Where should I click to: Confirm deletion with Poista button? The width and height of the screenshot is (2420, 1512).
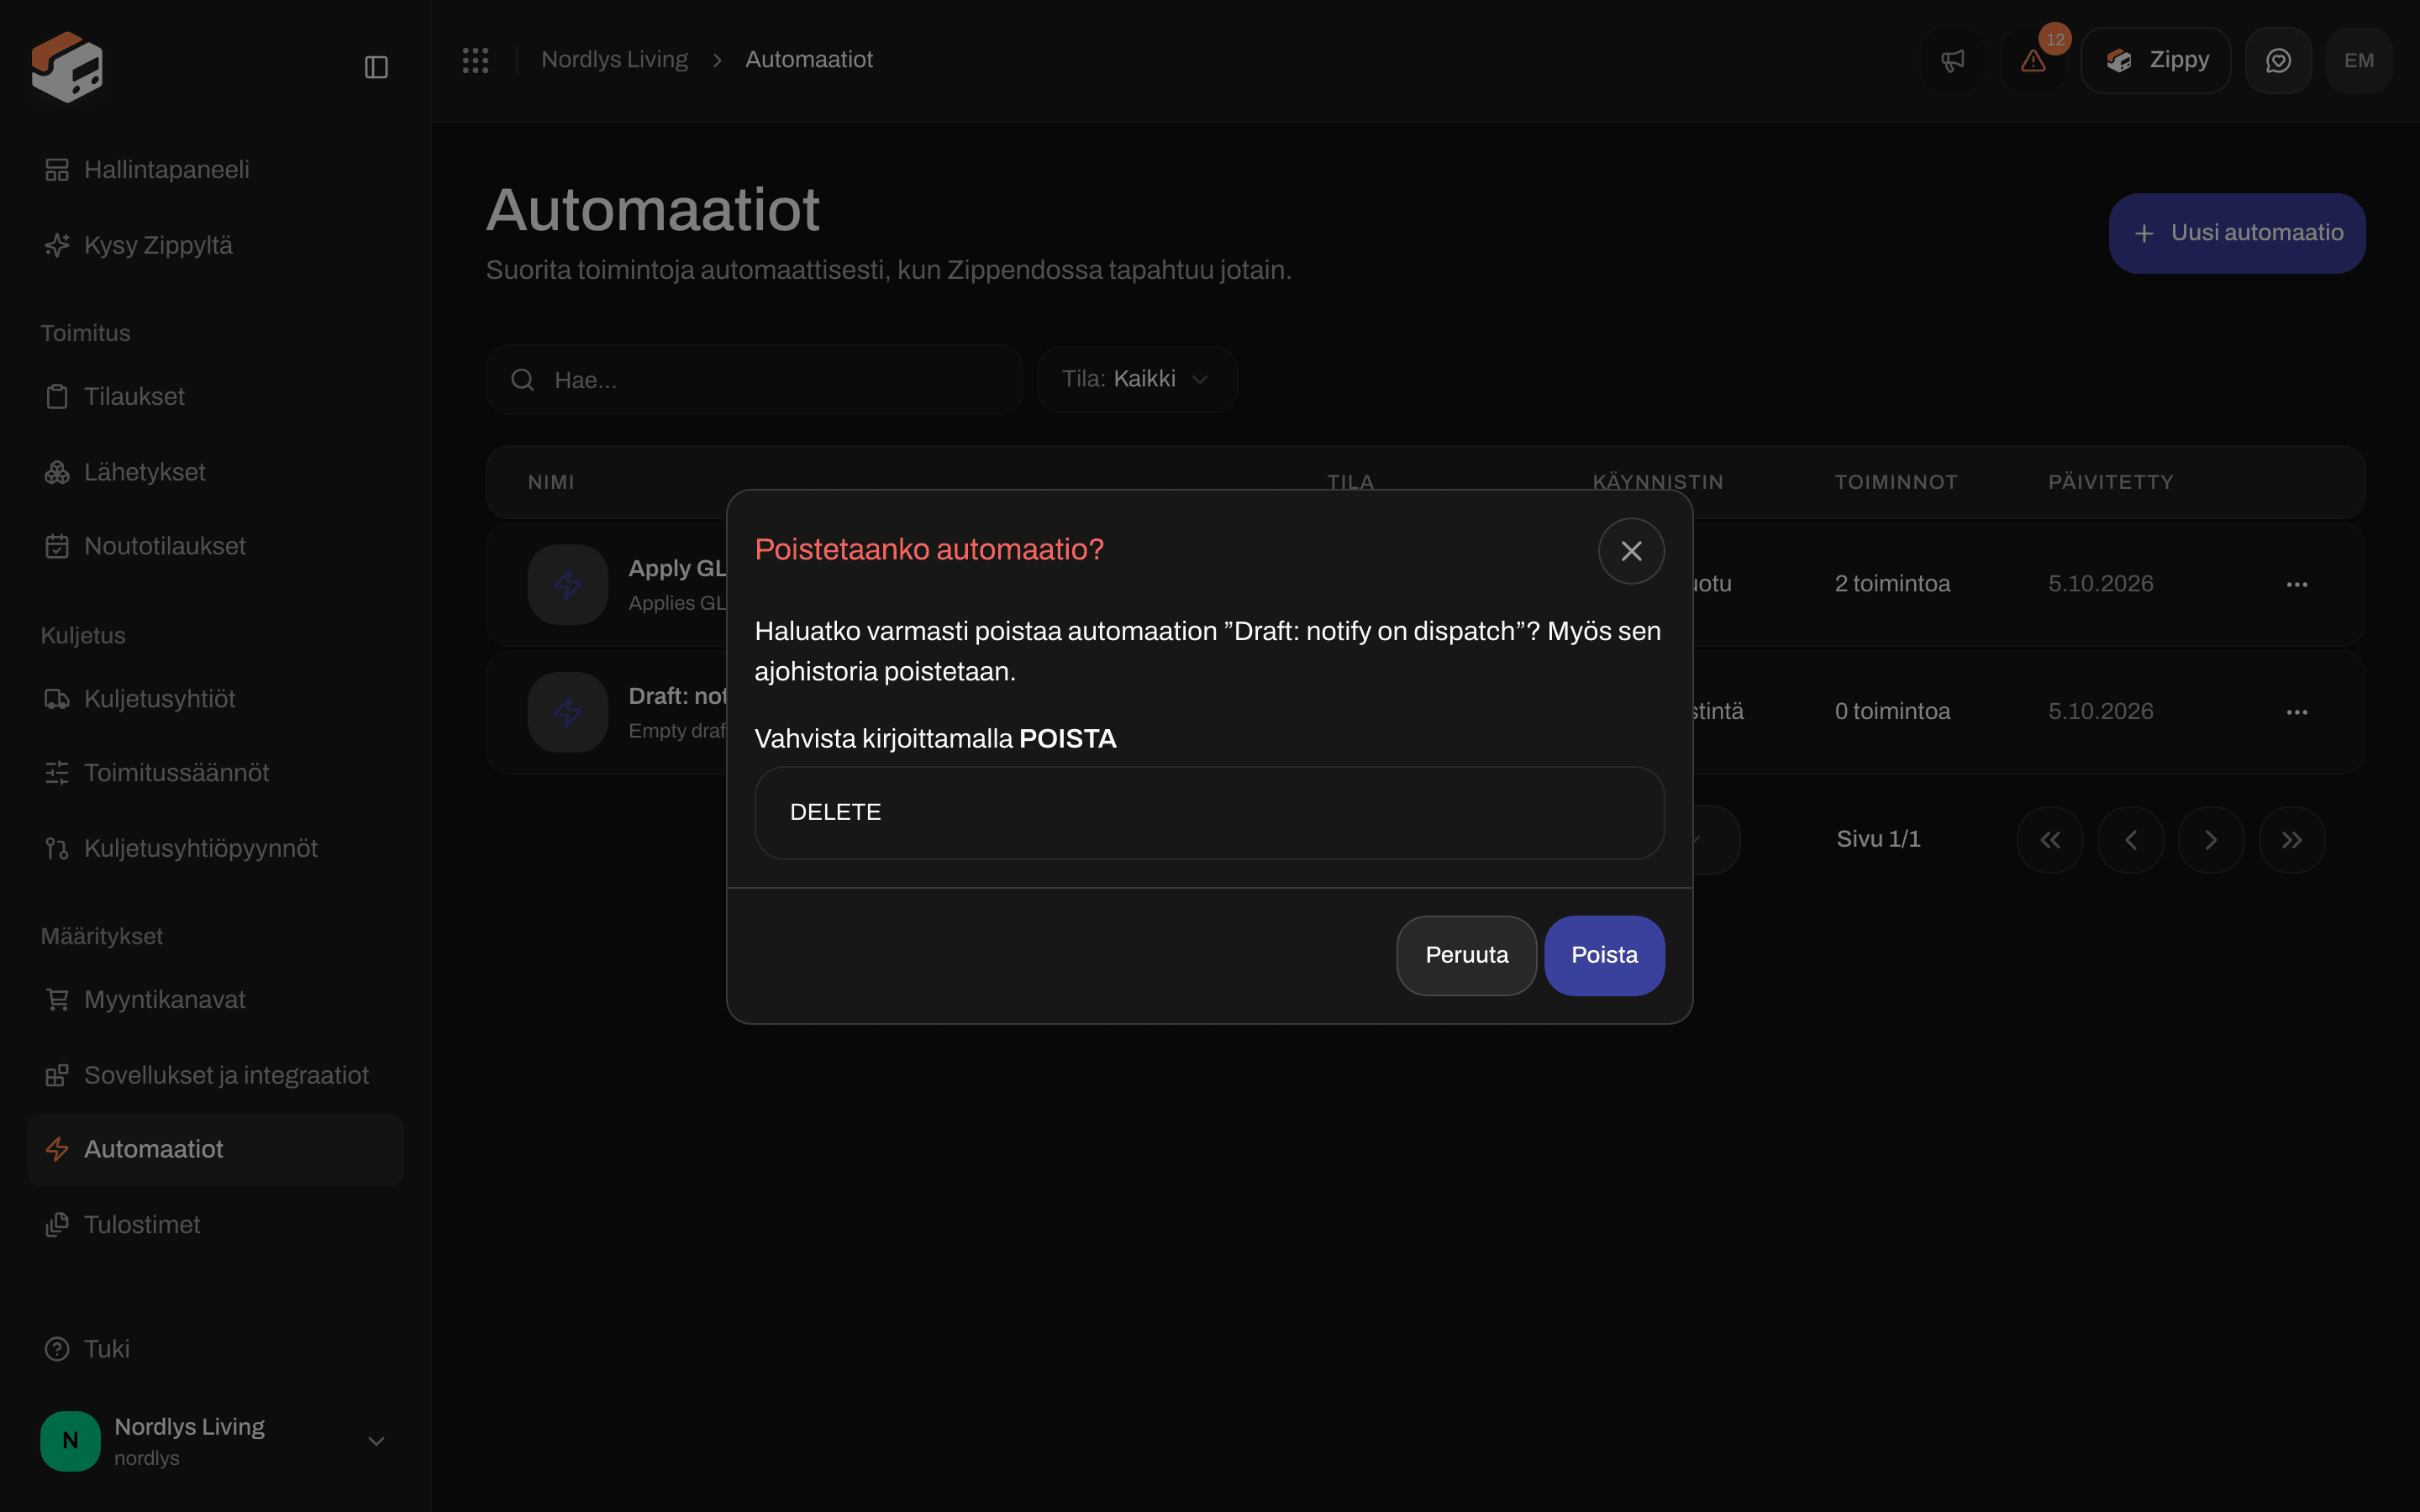coord(1604,955)
